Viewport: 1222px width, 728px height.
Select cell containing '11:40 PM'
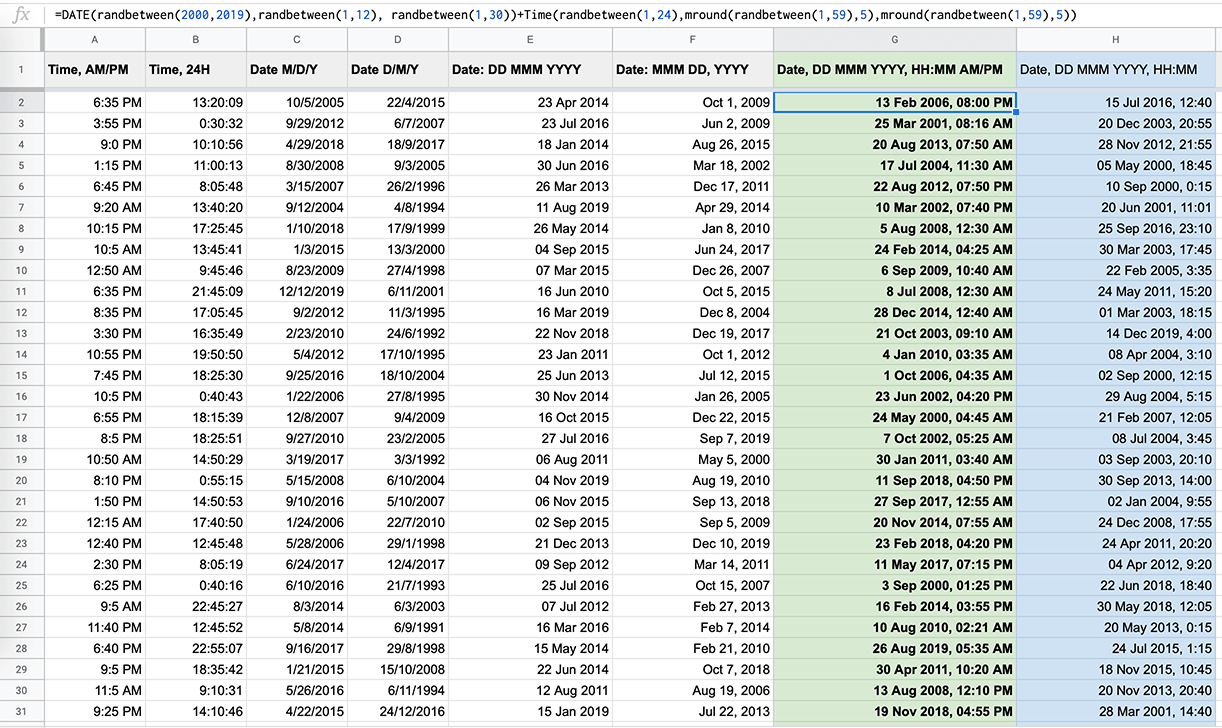click(95, 627)
